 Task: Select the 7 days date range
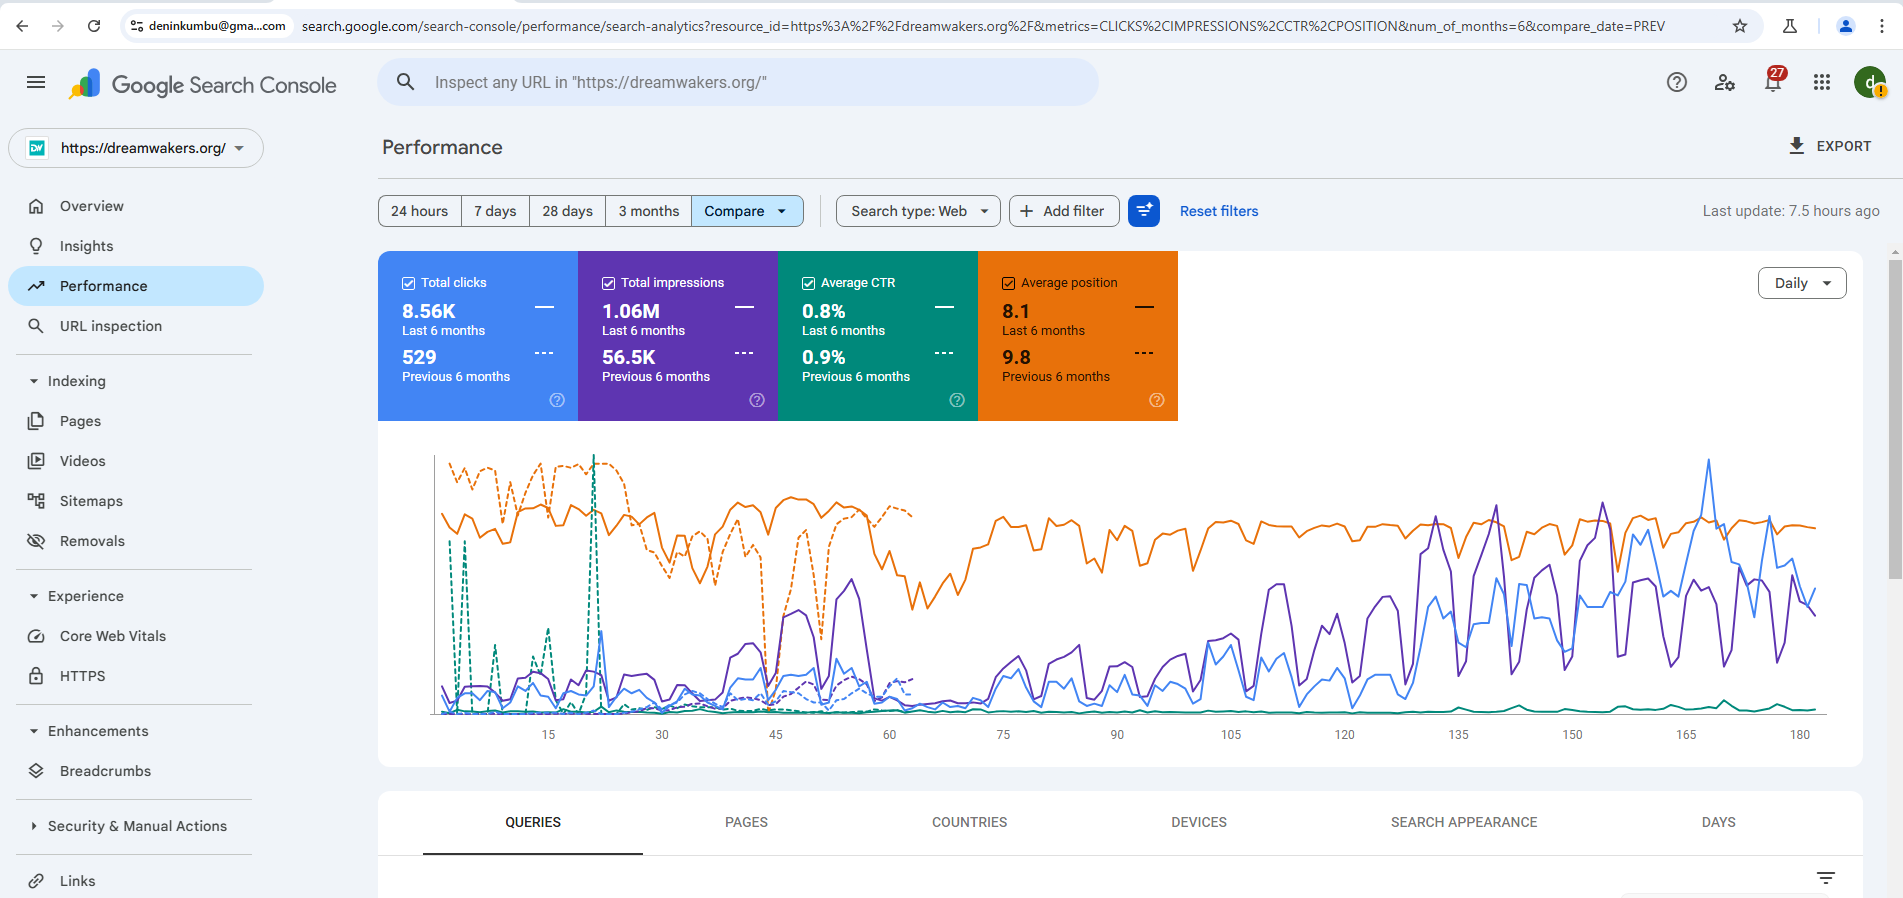point(495,211)
